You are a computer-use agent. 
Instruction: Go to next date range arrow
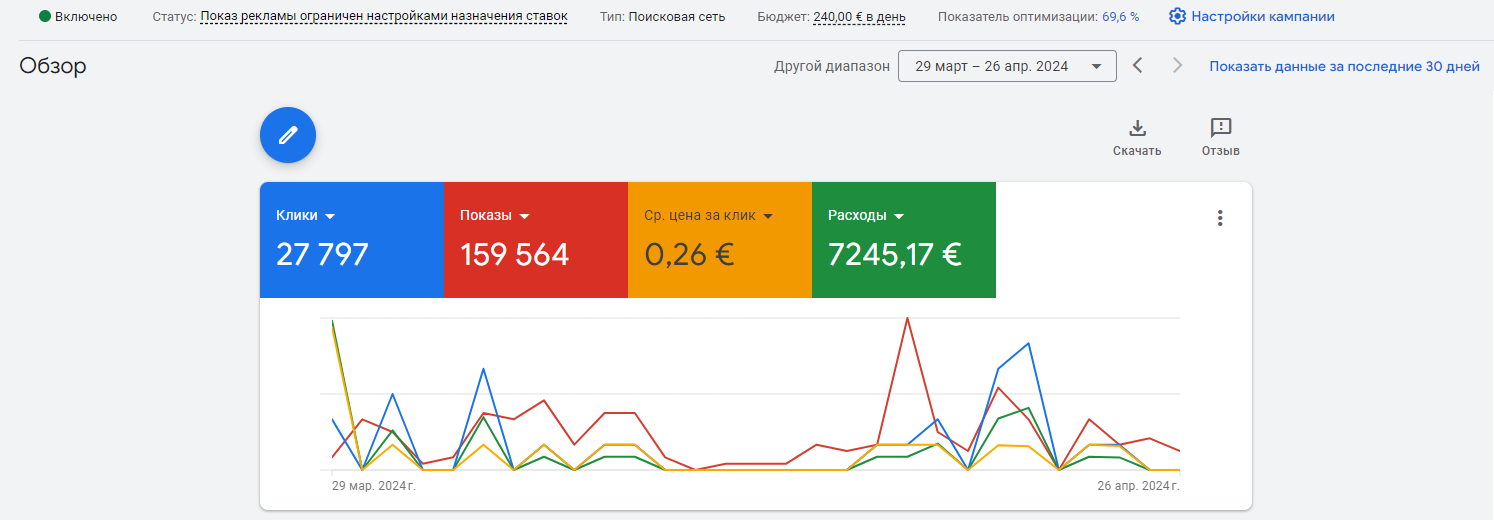point(1177,66)
